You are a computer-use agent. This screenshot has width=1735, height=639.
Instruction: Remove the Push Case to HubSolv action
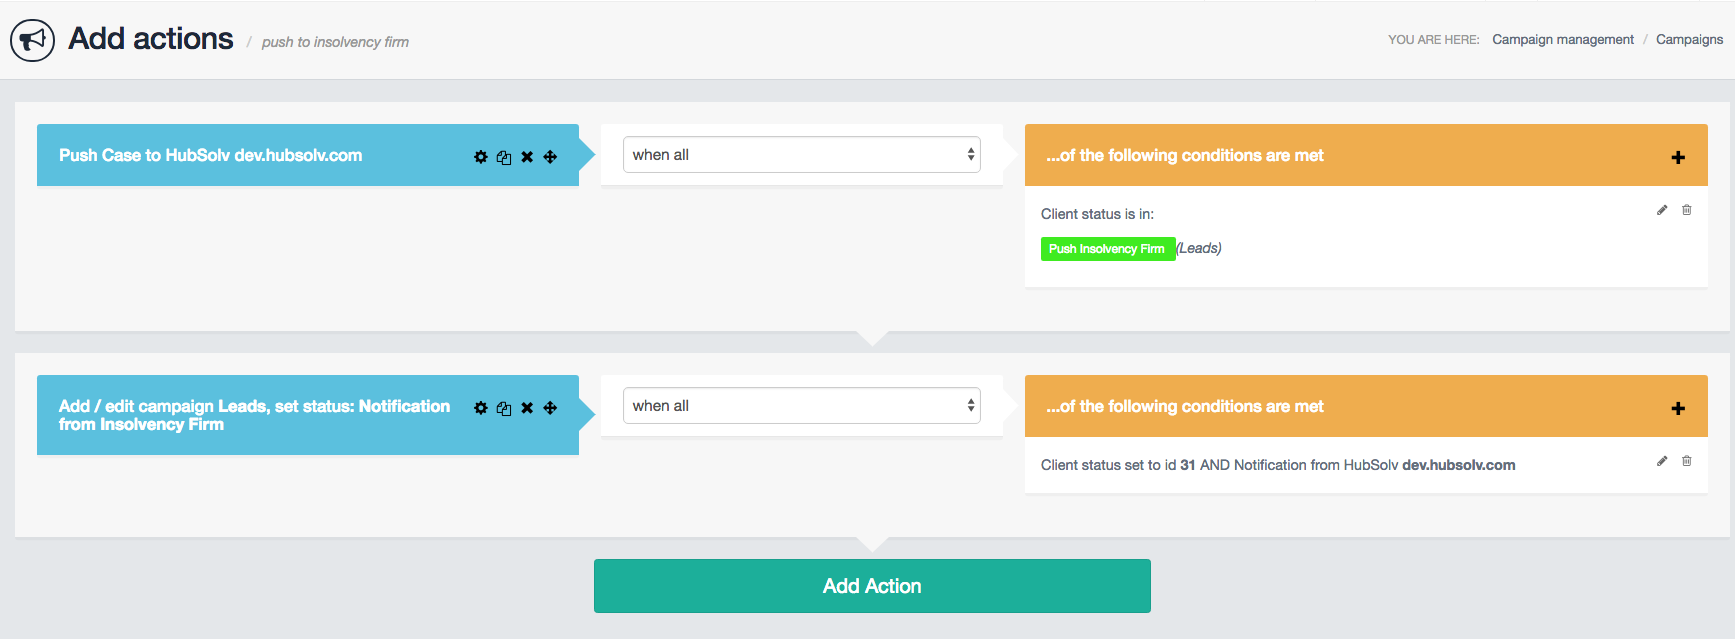click(x=527, y=157)
